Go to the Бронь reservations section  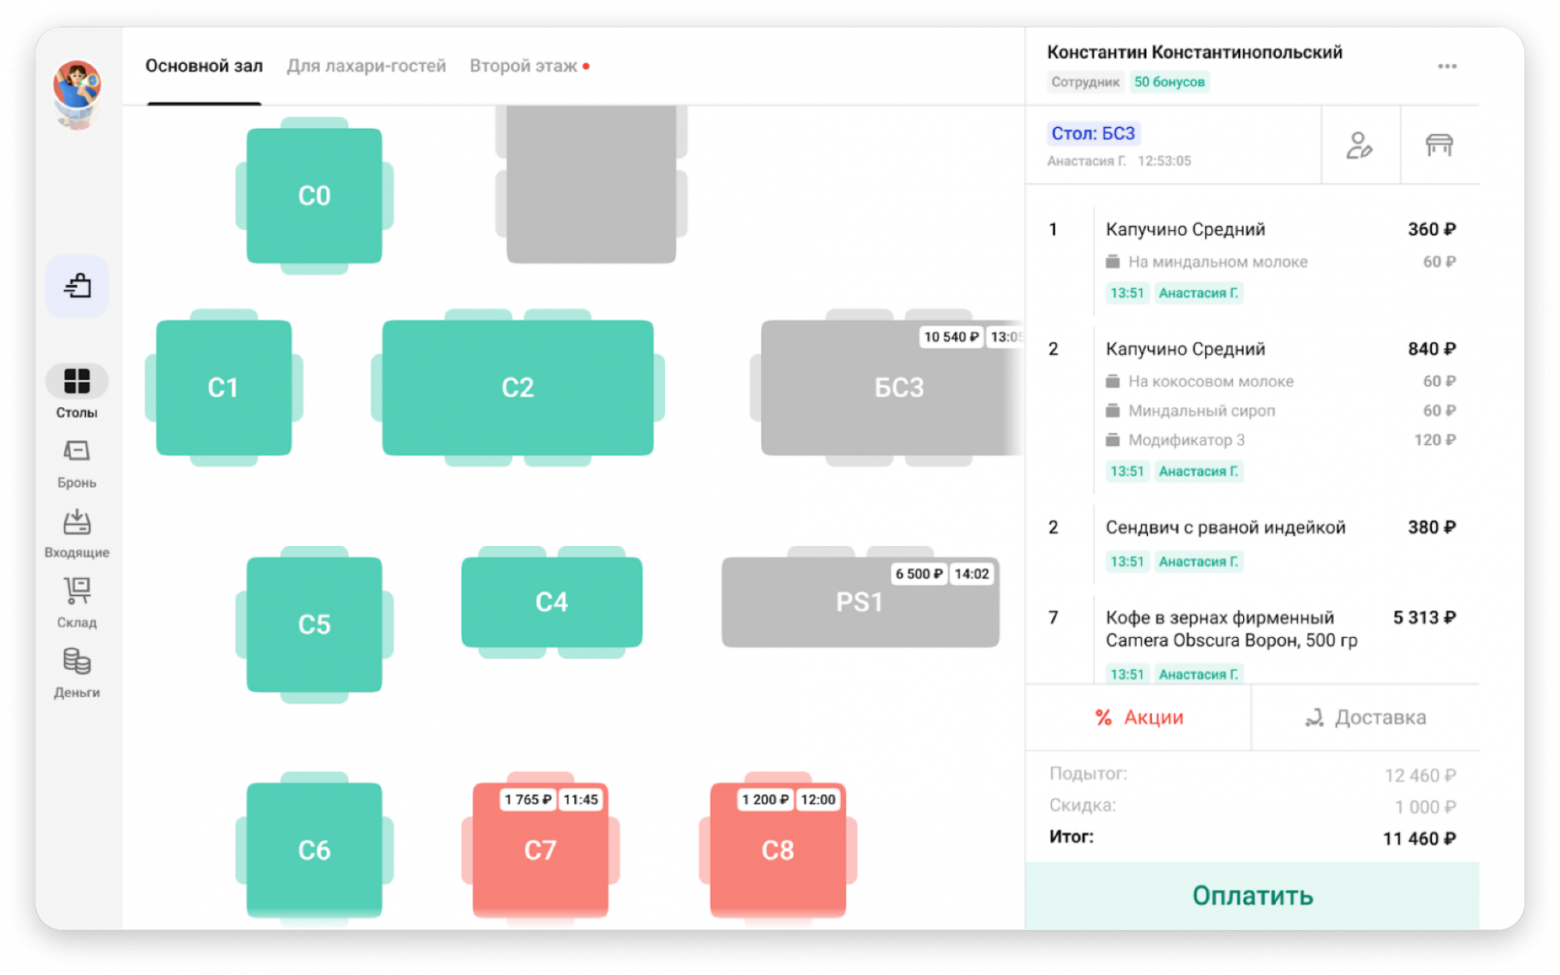[77, 465]
